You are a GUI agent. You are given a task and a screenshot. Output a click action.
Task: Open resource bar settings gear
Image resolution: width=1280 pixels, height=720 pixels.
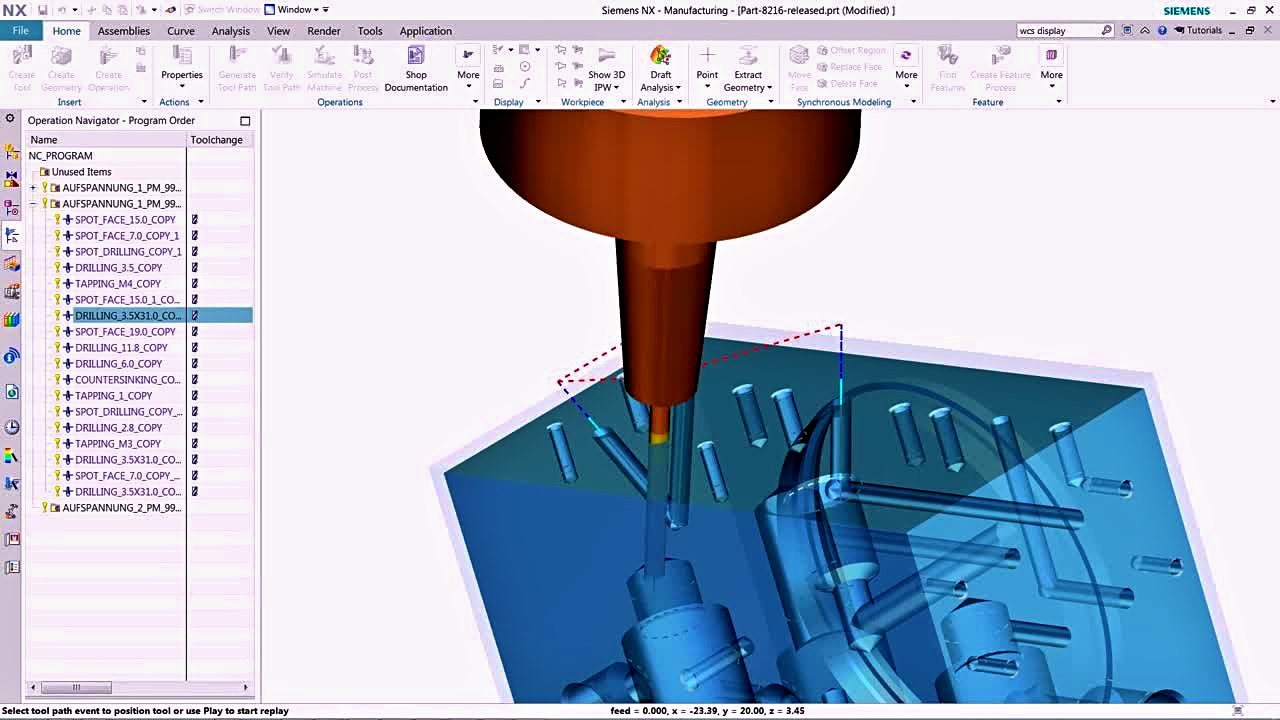point(10,120)
